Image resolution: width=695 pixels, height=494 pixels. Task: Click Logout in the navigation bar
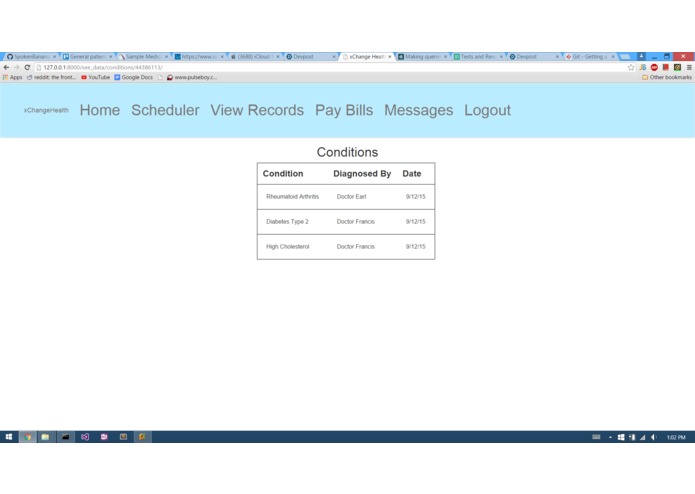click(488, 110)
